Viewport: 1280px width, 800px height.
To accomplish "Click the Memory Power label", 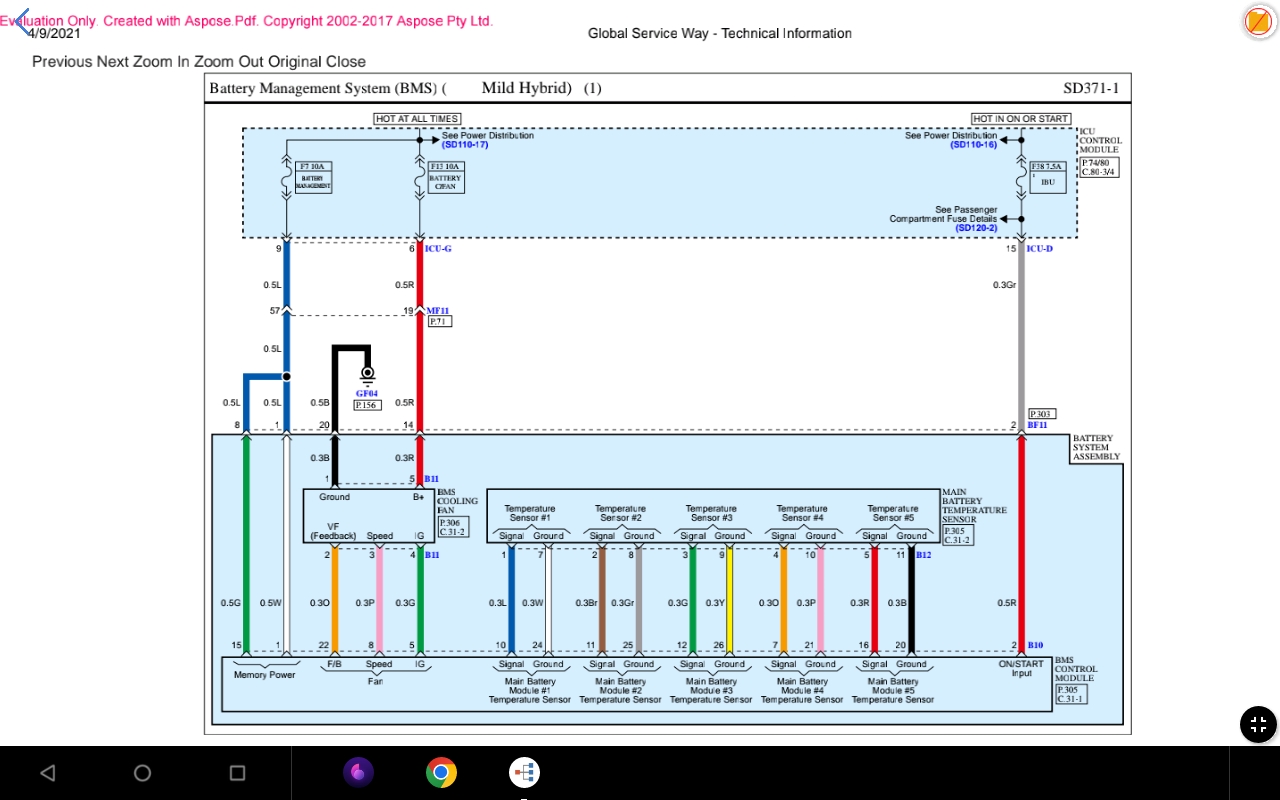I will click(x=265, y=675).
